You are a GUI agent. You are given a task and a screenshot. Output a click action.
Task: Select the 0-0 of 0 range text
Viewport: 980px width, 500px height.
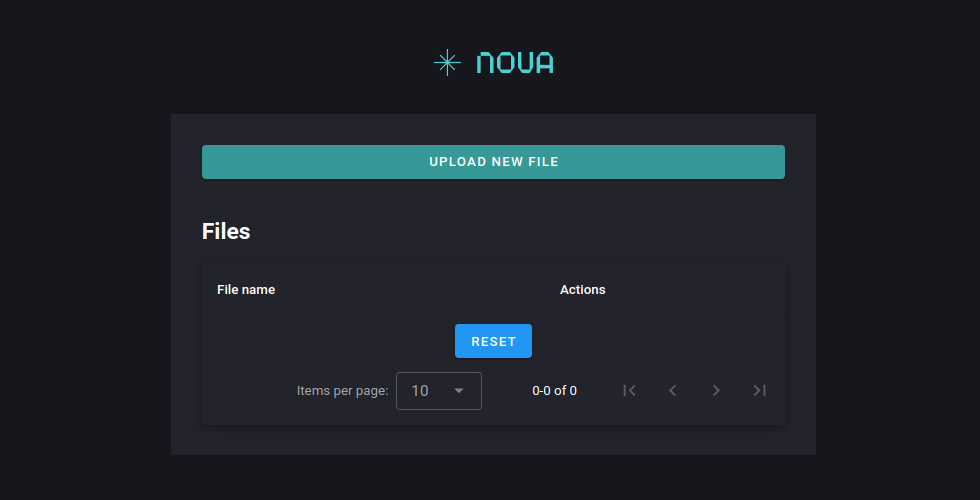point(554,391)
